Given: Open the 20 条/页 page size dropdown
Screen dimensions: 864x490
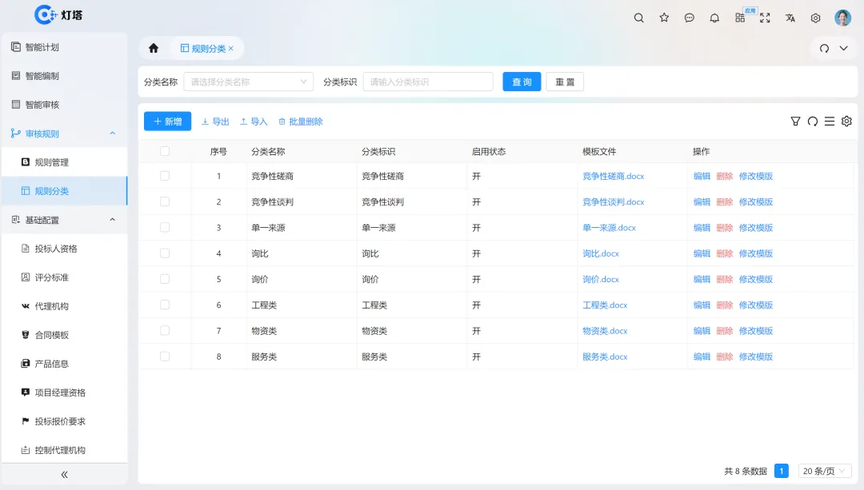Looking at the screenshot, I should tap(824, 471).
